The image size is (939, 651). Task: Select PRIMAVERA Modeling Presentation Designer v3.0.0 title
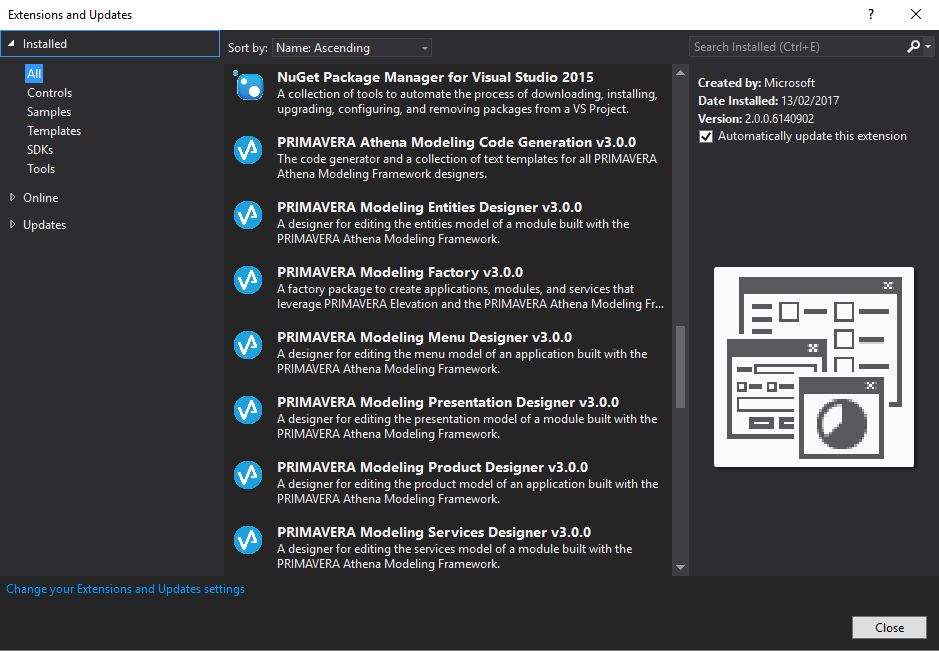point(448,402)
